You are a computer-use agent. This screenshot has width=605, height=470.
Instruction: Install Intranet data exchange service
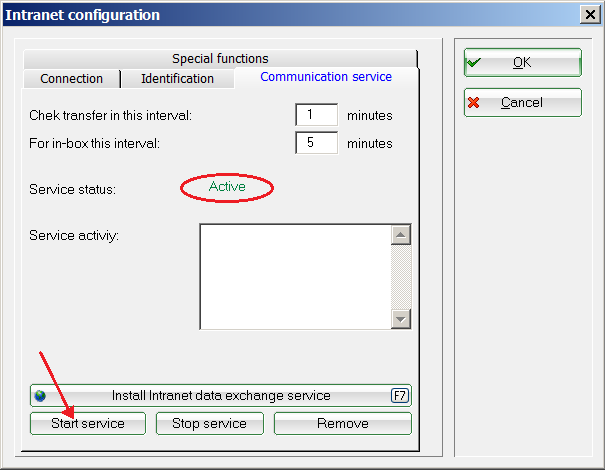221,396
